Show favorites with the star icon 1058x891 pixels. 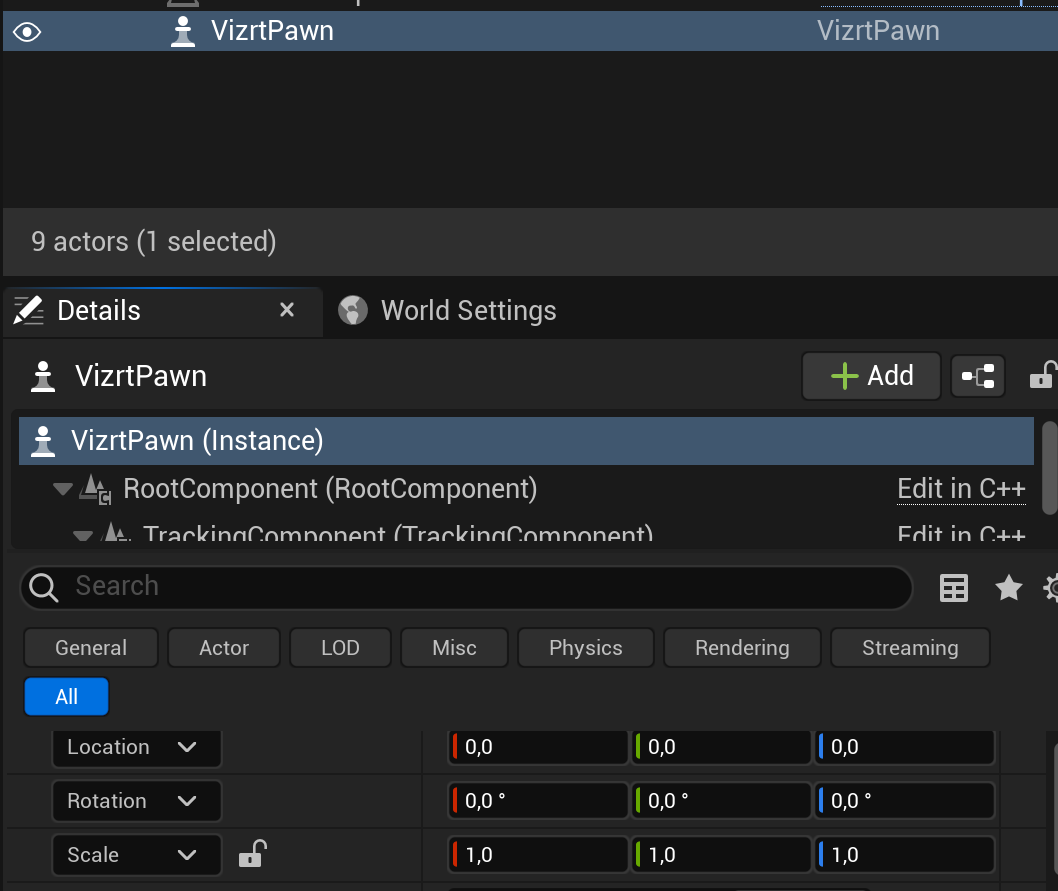tap(1008, 588)
